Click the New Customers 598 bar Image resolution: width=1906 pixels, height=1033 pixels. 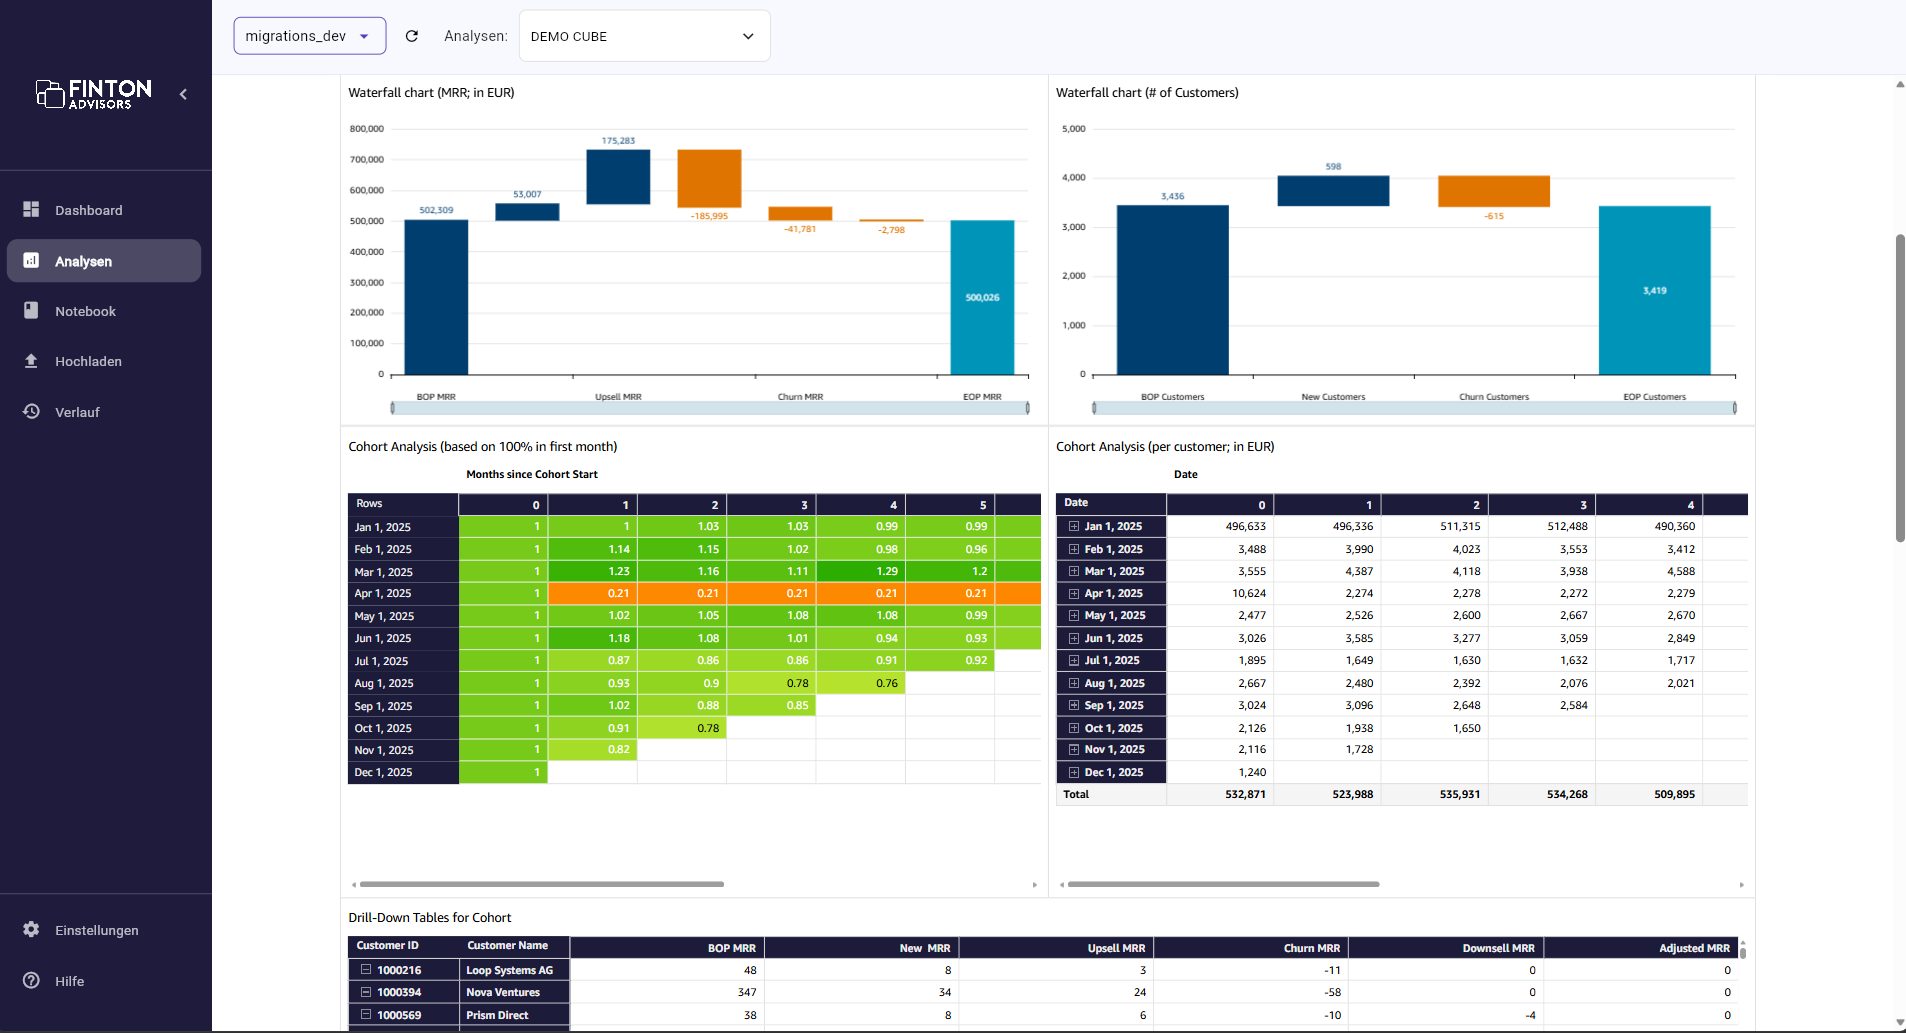coord(1333,191)
